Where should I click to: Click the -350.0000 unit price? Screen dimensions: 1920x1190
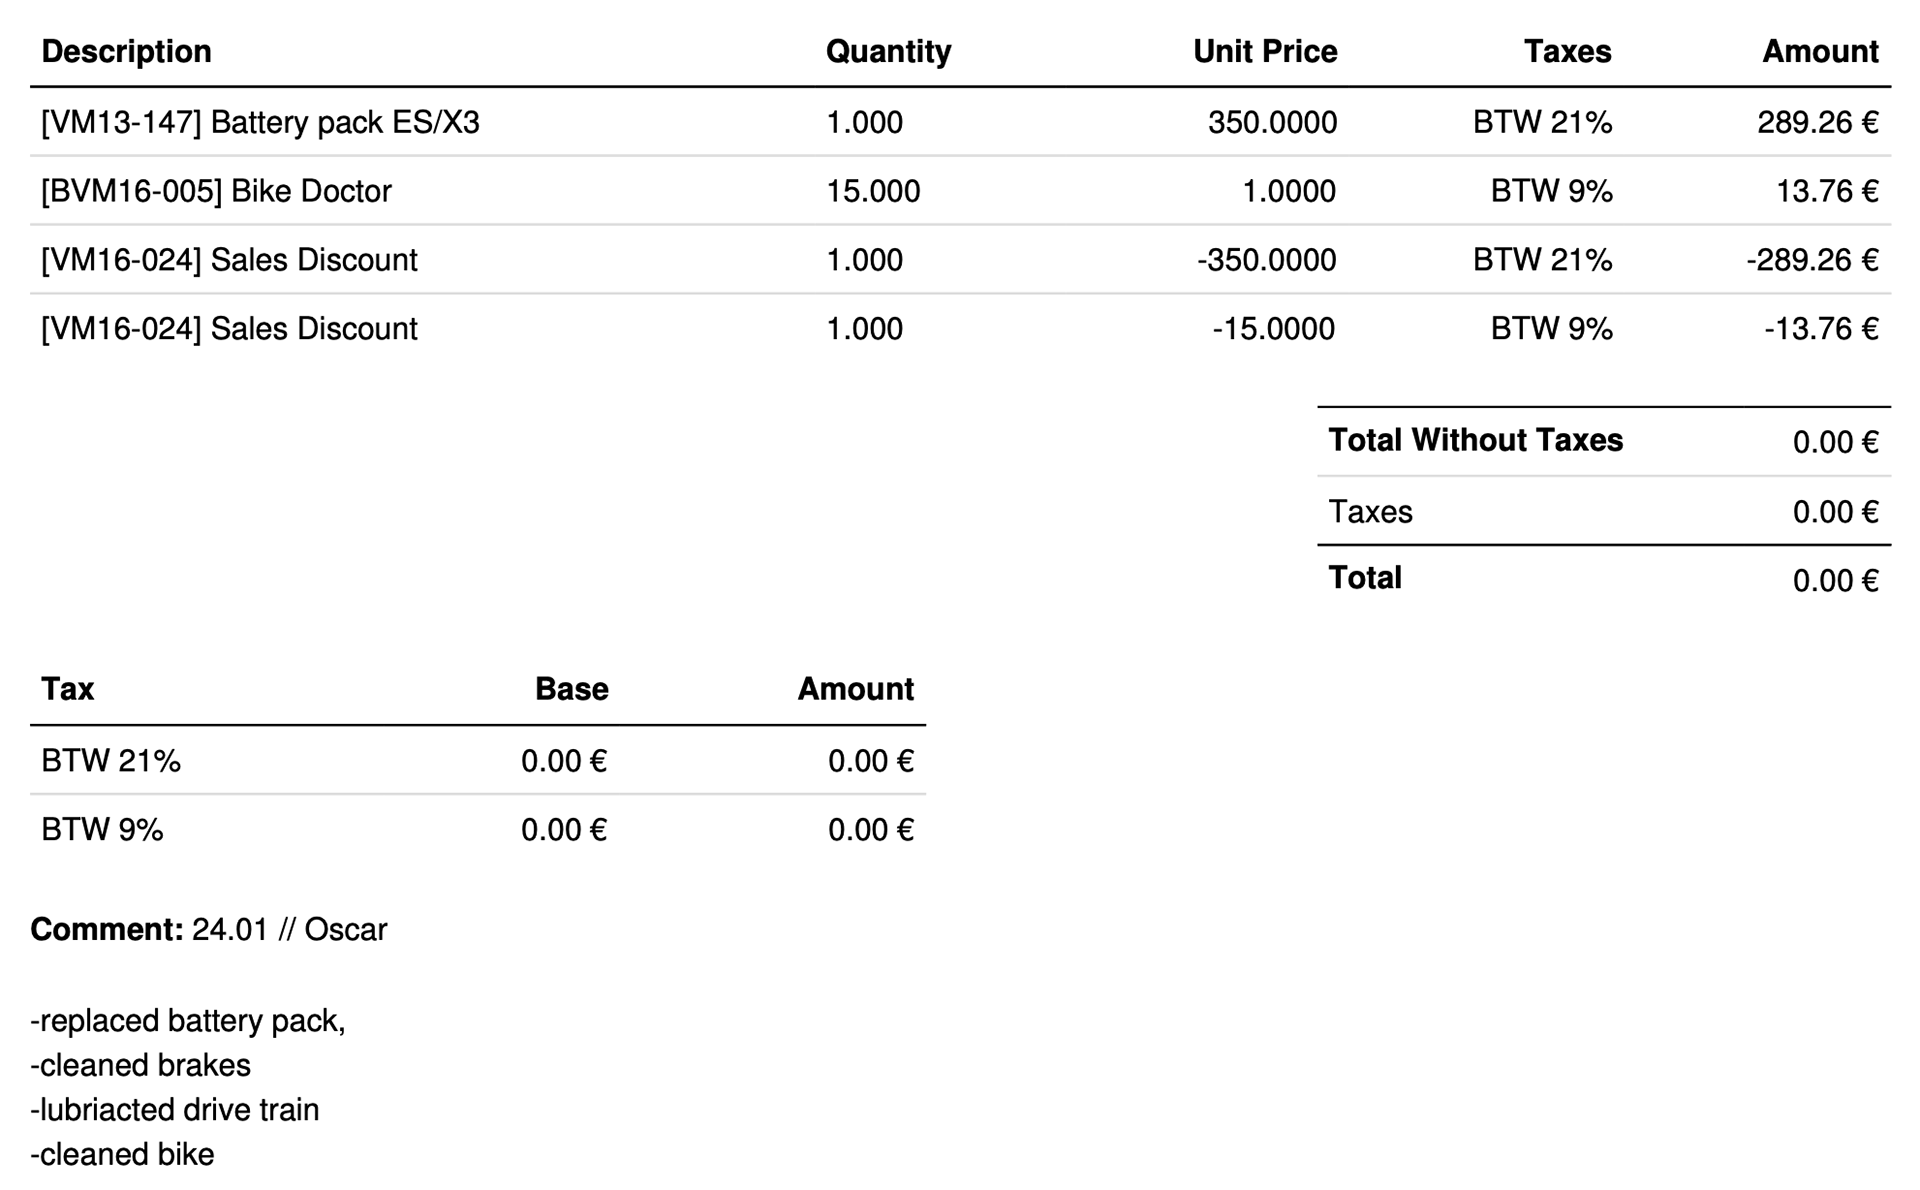tap(1266, 260)
